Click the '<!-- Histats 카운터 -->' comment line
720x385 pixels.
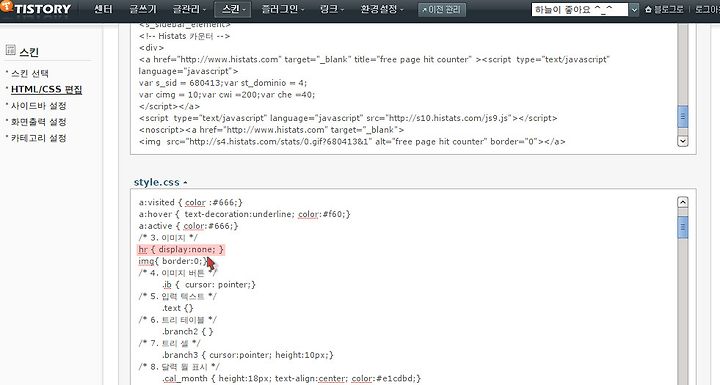coord(184,36)
